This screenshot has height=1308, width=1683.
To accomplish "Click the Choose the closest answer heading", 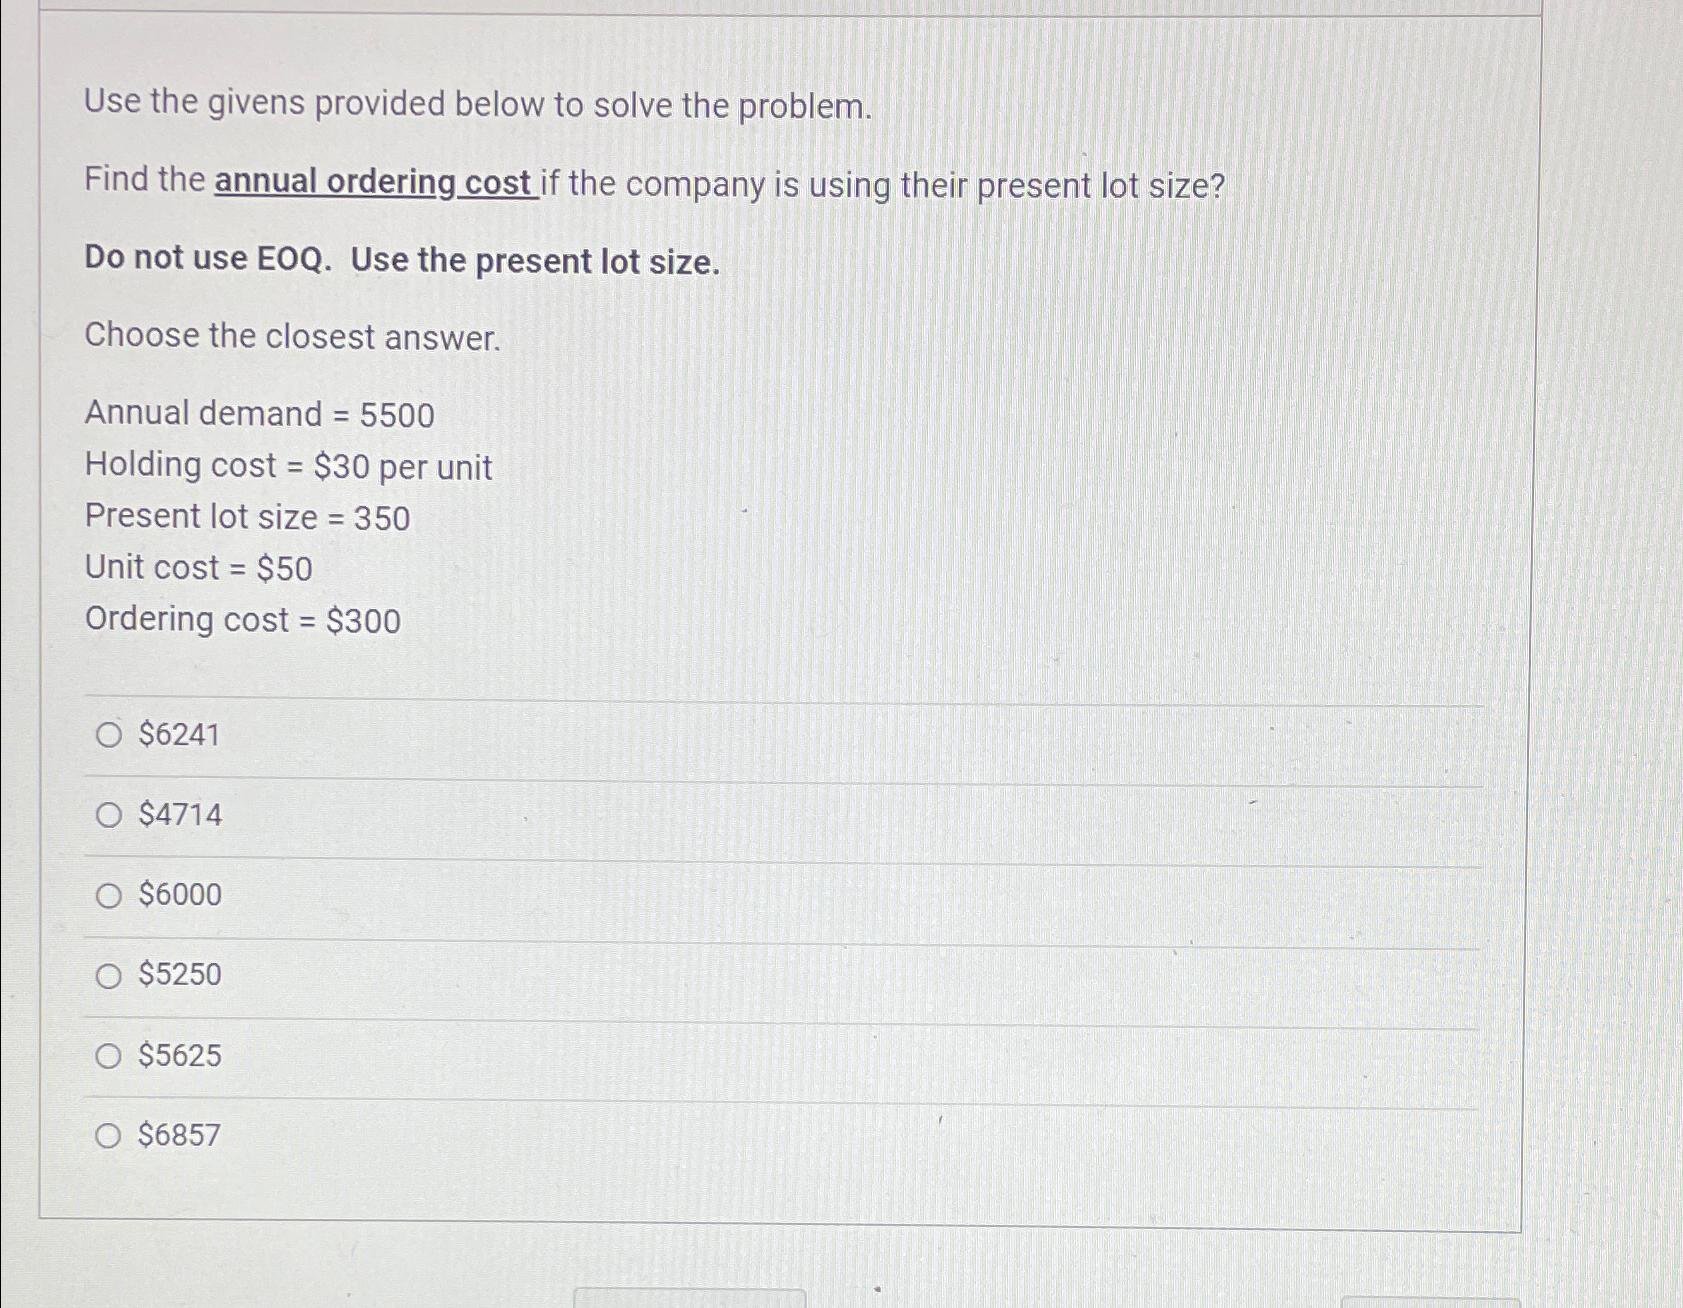I will 291,336.
